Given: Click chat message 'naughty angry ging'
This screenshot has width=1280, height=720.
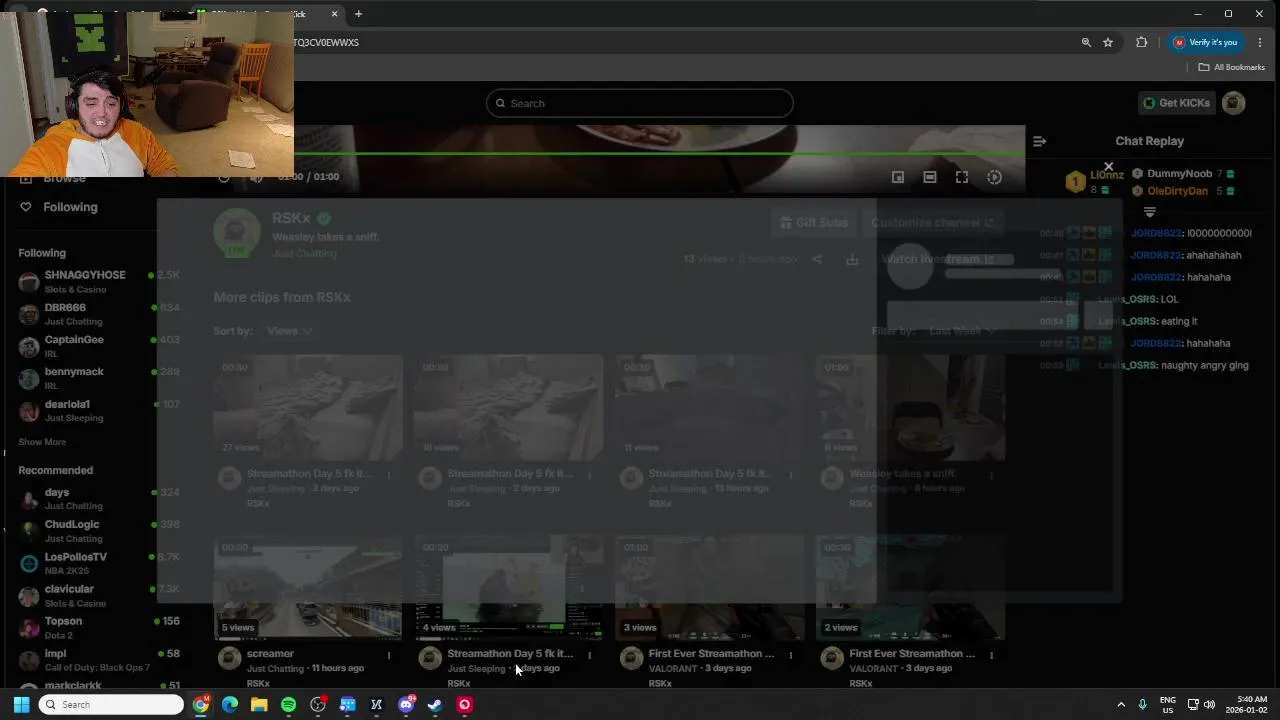Looking at the screenshot, I should pos(1204,365).
